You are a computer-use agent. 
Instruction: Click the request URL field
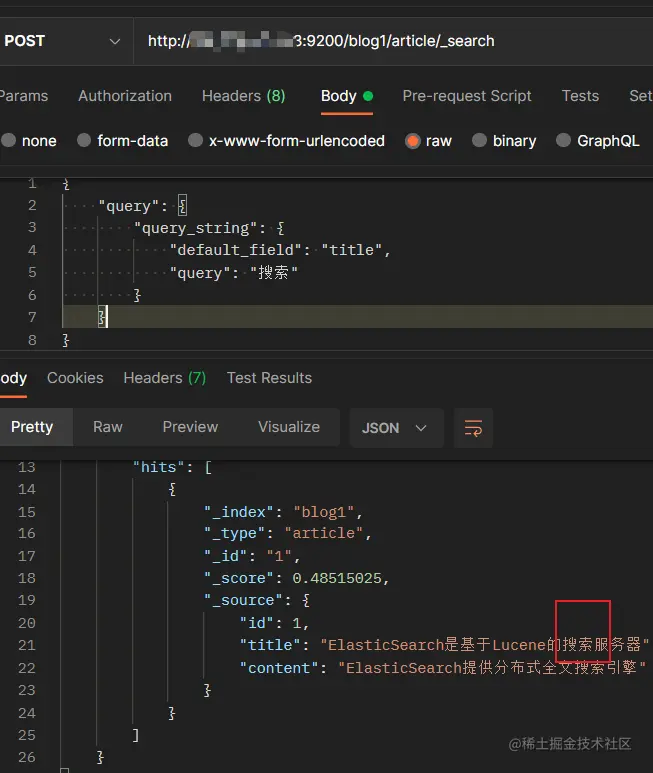coord(393,41)
